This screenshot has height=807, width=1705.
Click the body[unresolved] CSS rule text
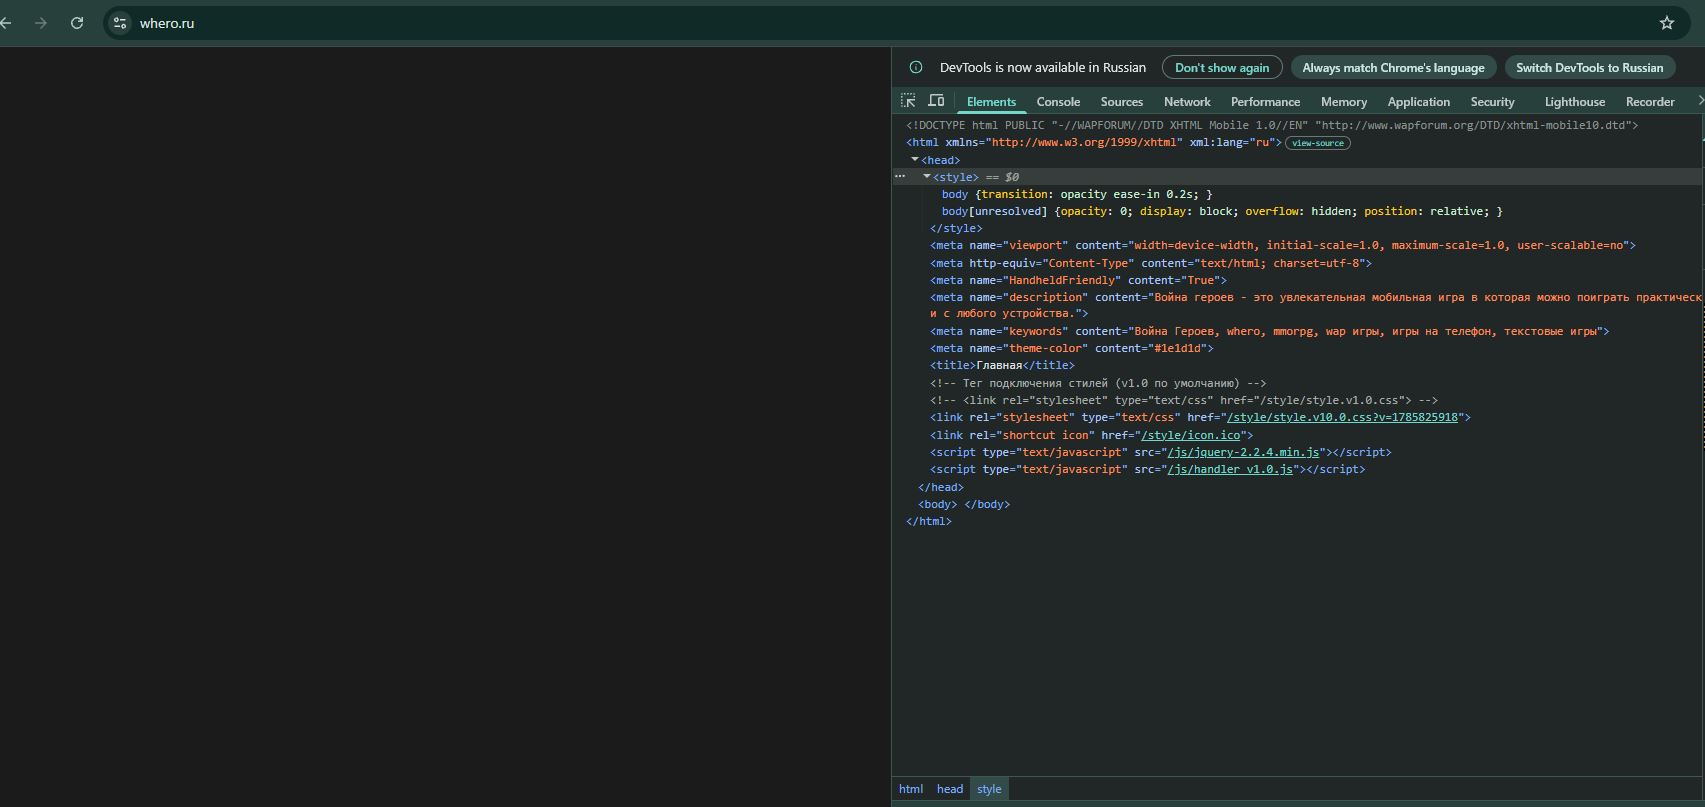[x=1222, y=211]
